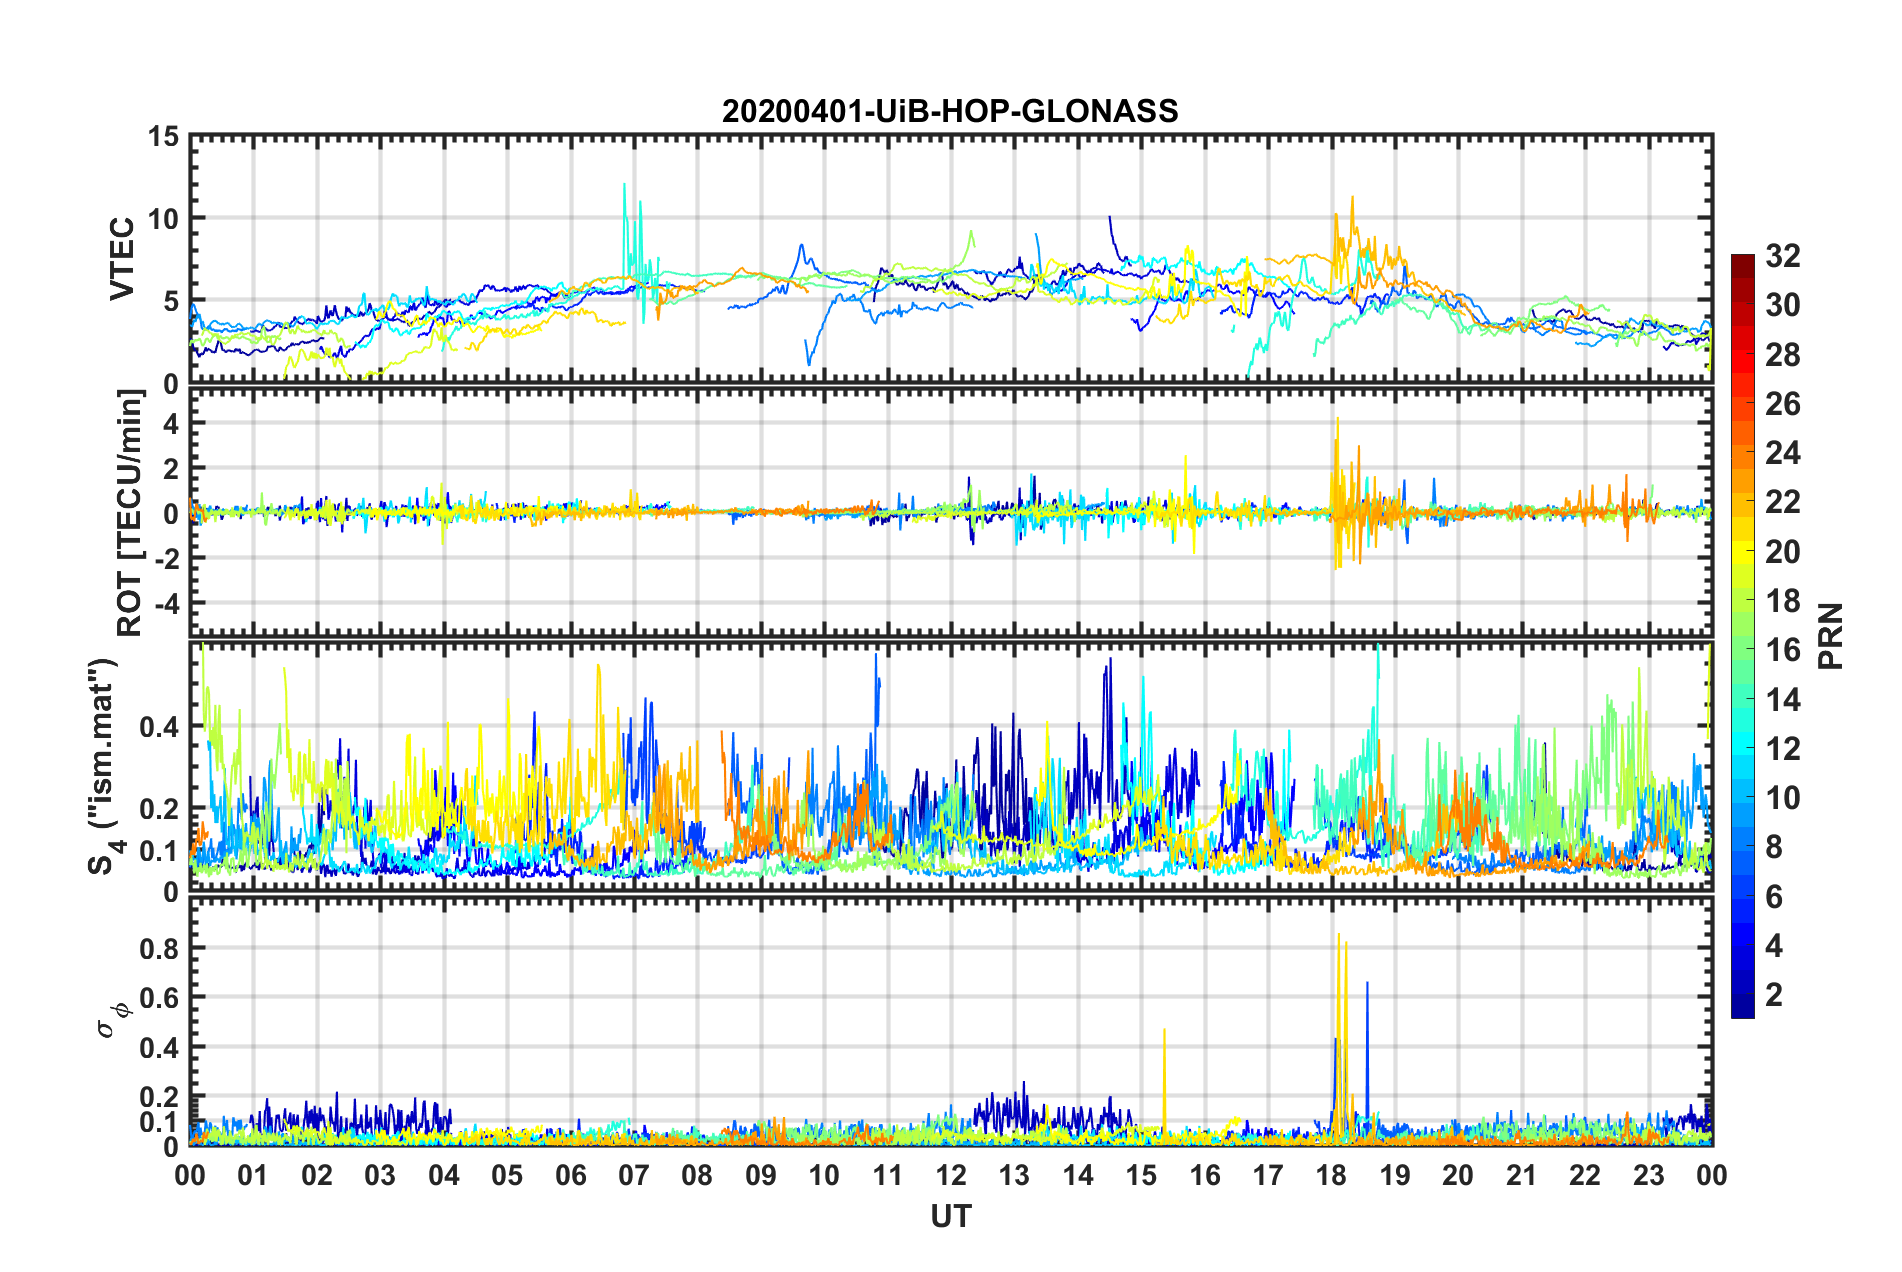Click the dark red top of the colorbar

click(1742, 264)
